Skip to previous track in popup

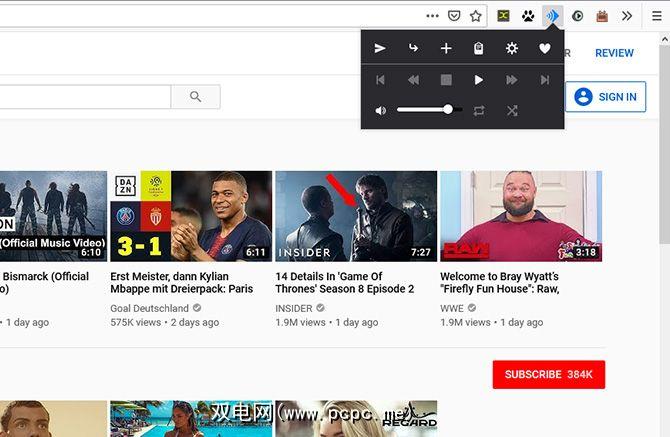point(380,80)
